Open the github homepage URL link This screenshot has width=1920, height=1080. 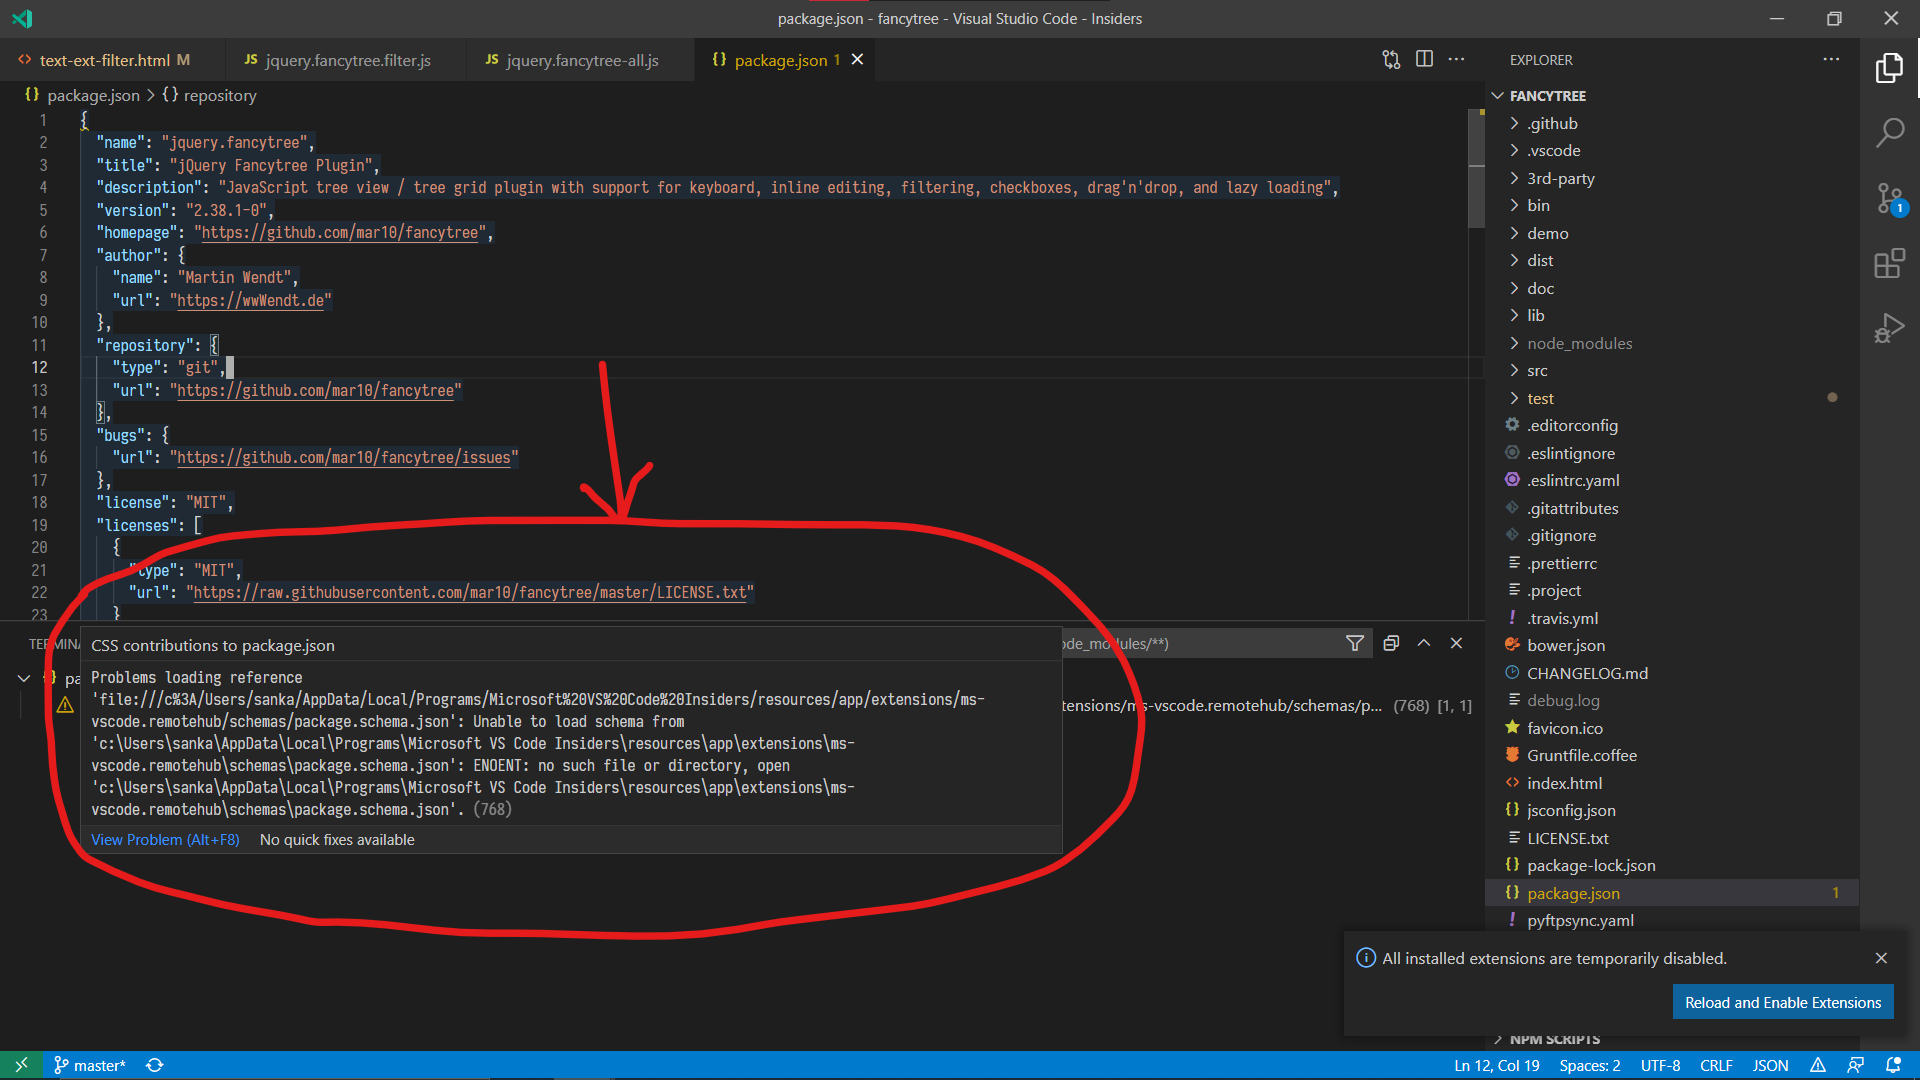pos(340,232)
